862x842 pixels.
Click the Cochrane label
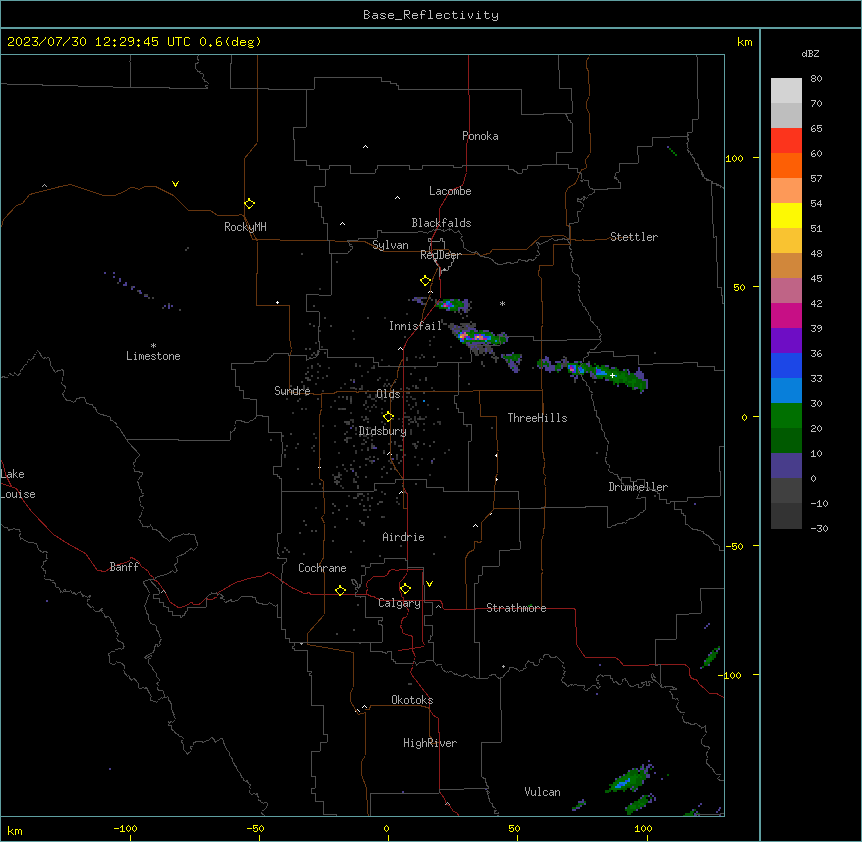click(322, 568)
